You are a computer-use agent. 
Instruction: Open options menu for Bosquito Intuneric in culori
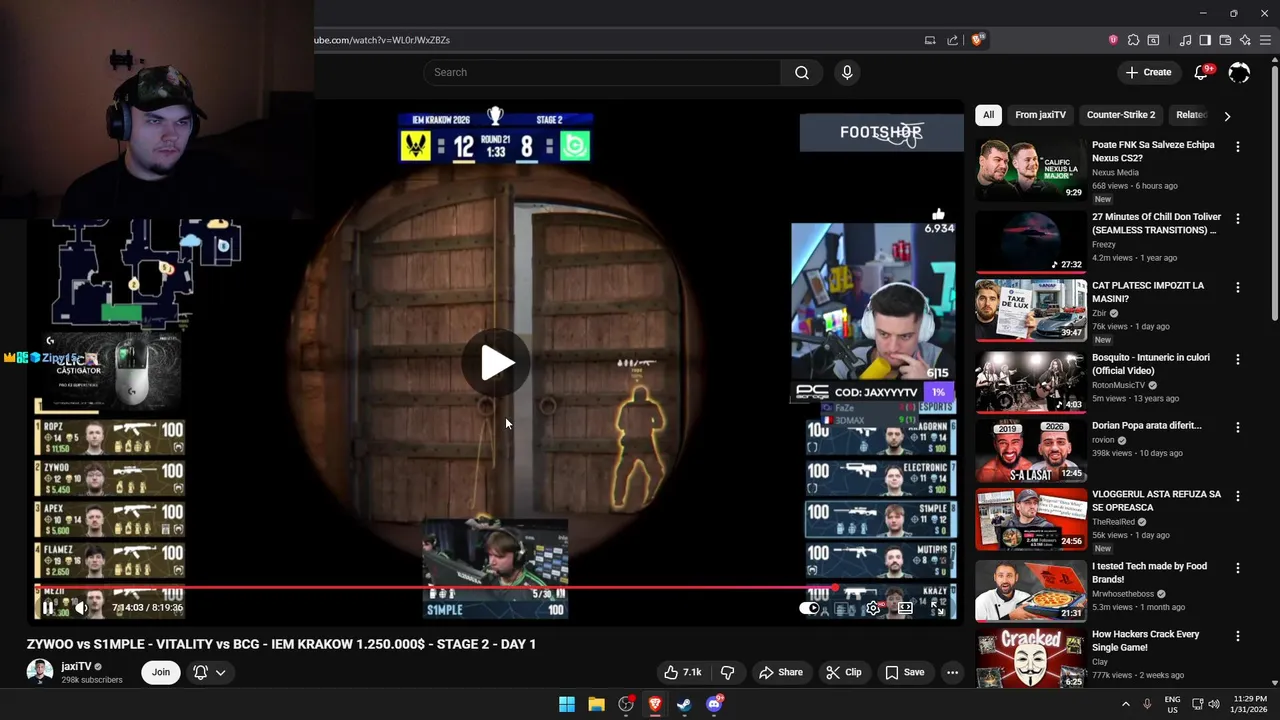pyautogui.click(x=1237, y=359)
